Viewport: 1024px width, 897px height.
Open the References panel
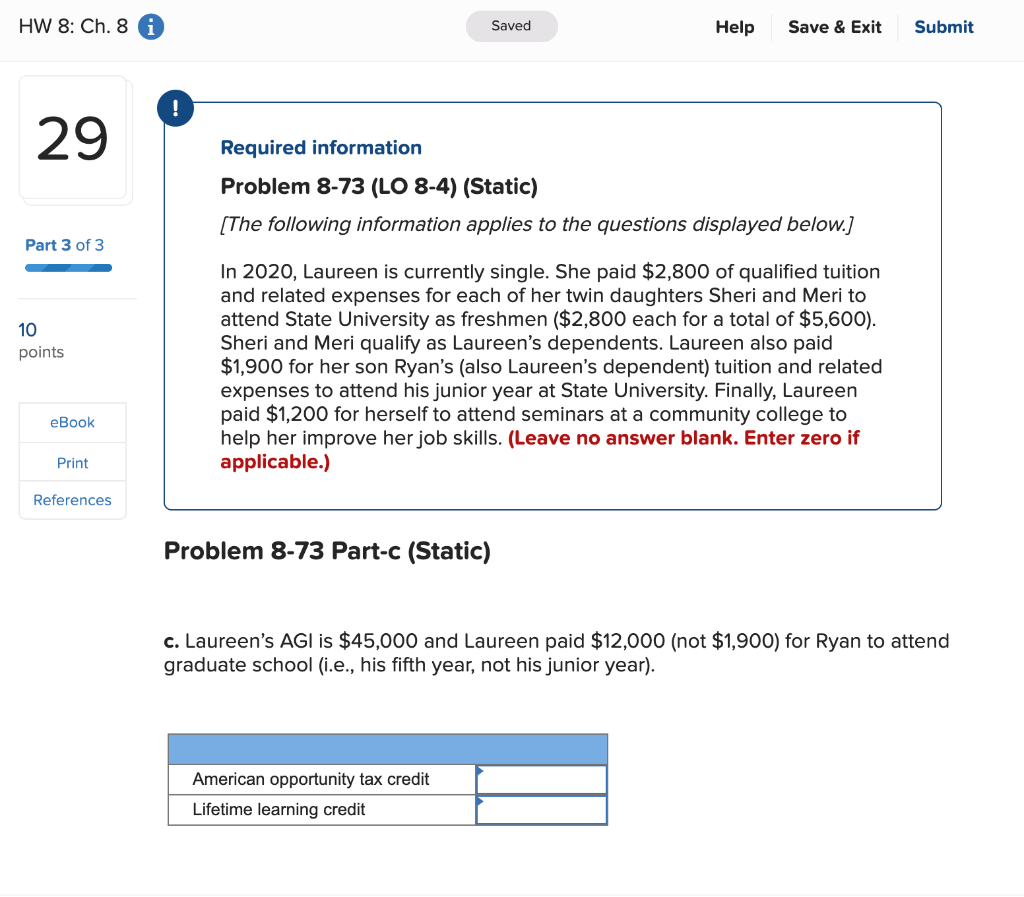pos(72,500)
